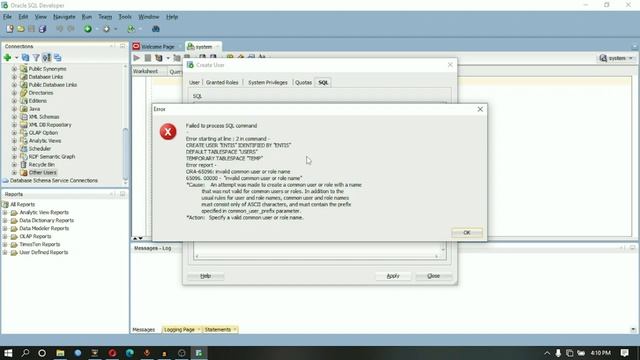
Task: Click the Run Script icon in worksheet toolbar
Action: (x=158, y=58)
